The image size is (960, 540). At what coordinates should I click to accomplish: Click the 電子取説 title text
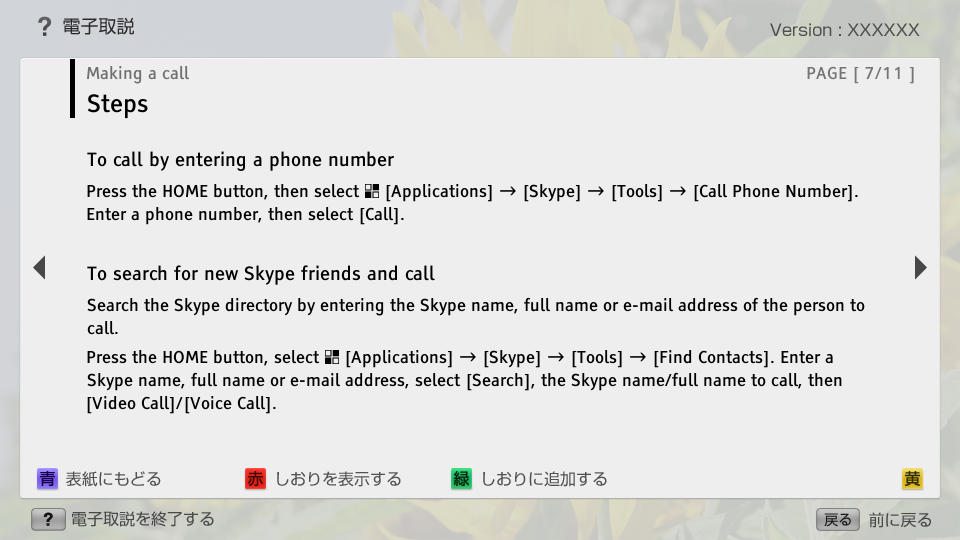click(98, 27)
